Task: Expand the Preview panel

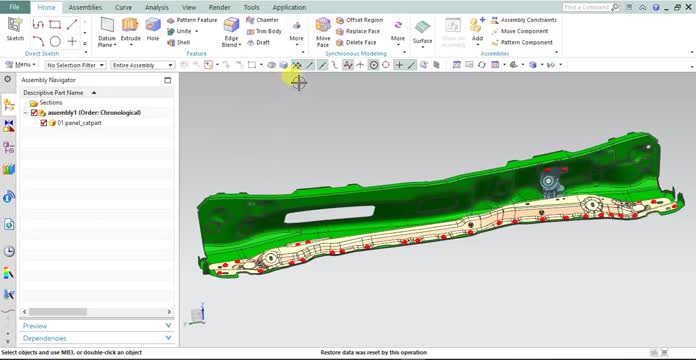Action: [x=97, y=326]
